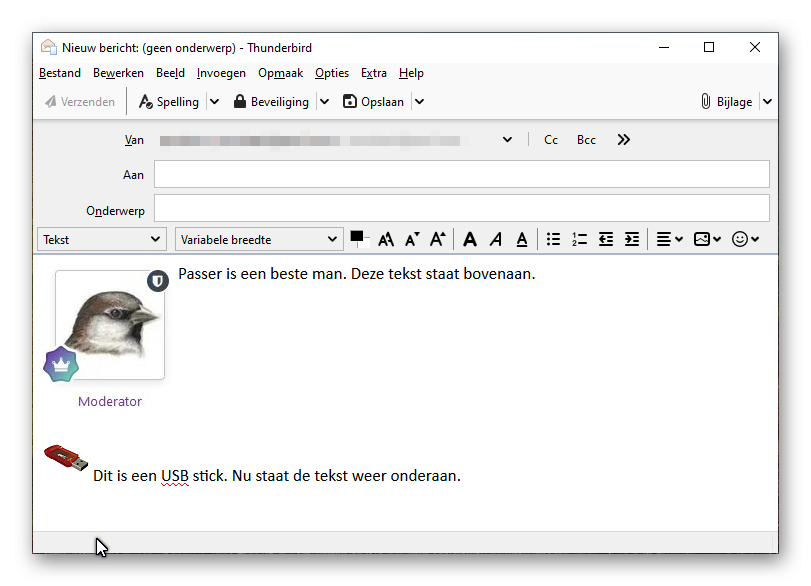
Task: Add a Cc address field
Action: tap(551, 140)
